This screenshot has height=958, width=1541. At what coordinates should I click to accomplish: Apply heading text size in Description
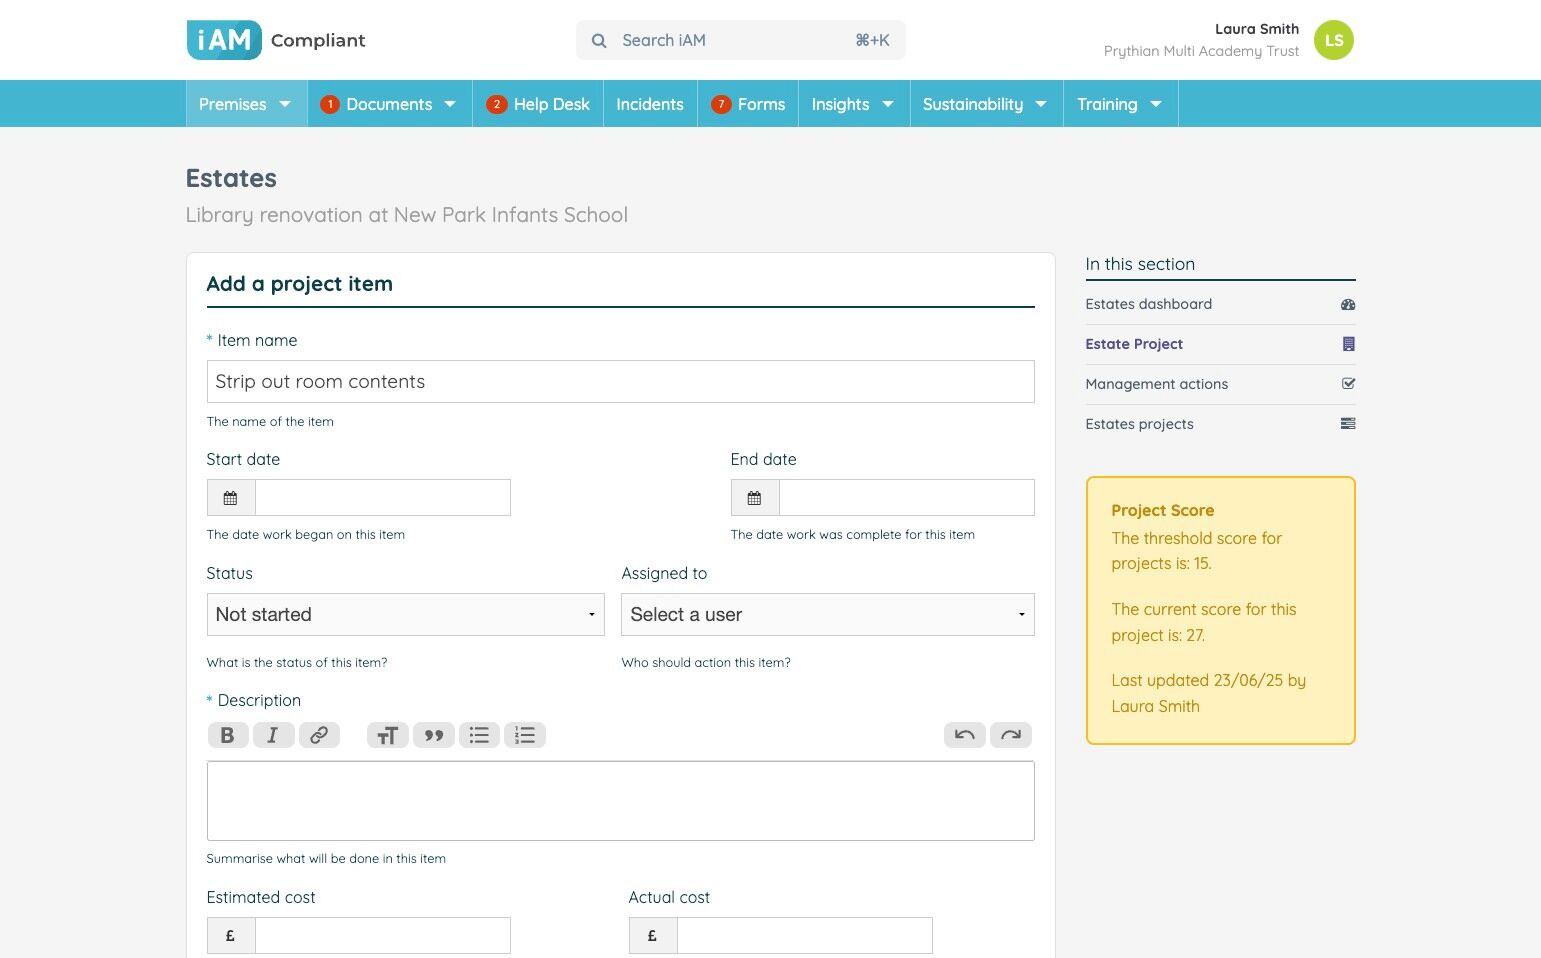[388, 736]
